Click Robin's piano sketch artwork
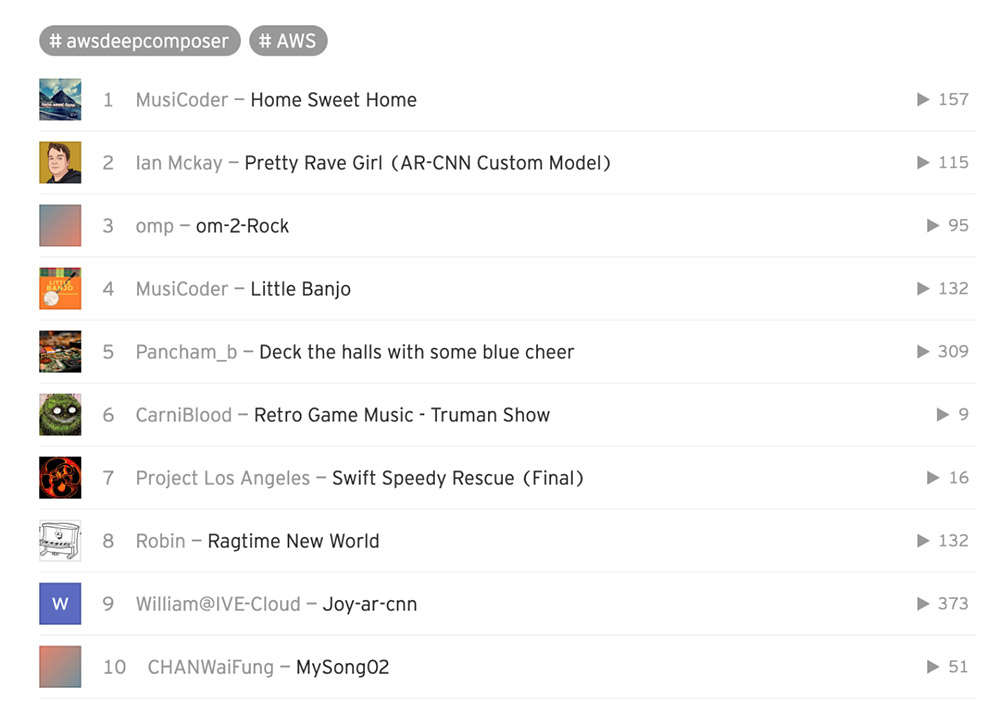The image size is (1000, 727). 60,541
